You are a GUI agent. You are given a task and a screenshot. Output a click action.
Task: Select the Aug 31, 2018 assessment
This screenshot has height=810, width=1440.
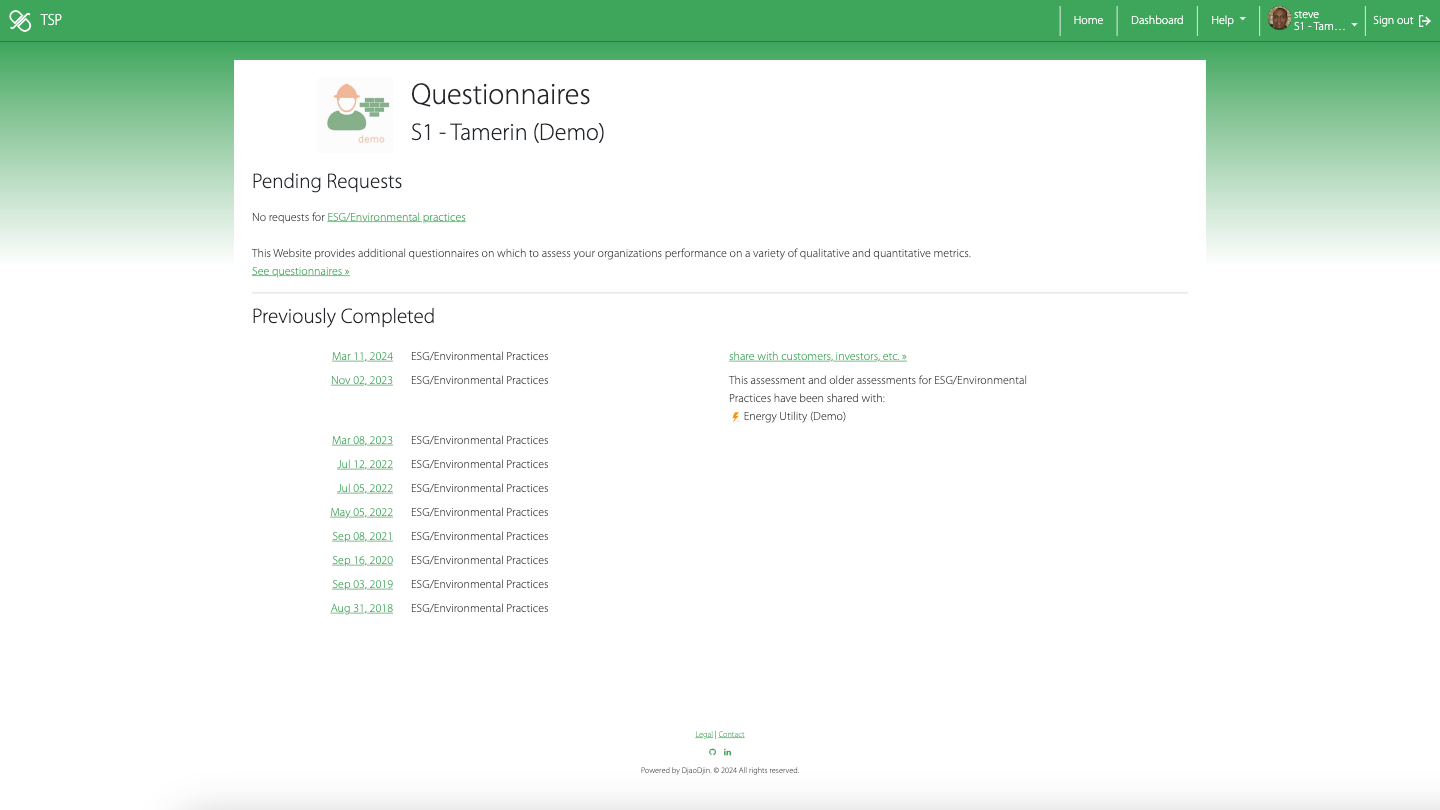coord(362,608)
